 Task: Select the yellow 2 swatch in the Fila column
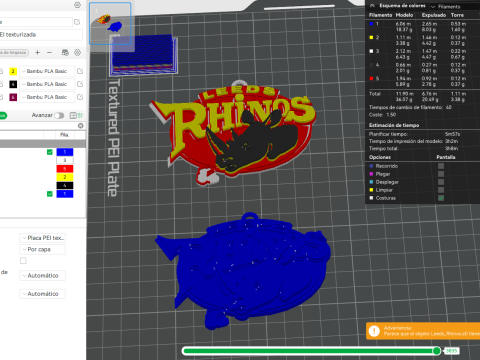[x=65, y=177]
